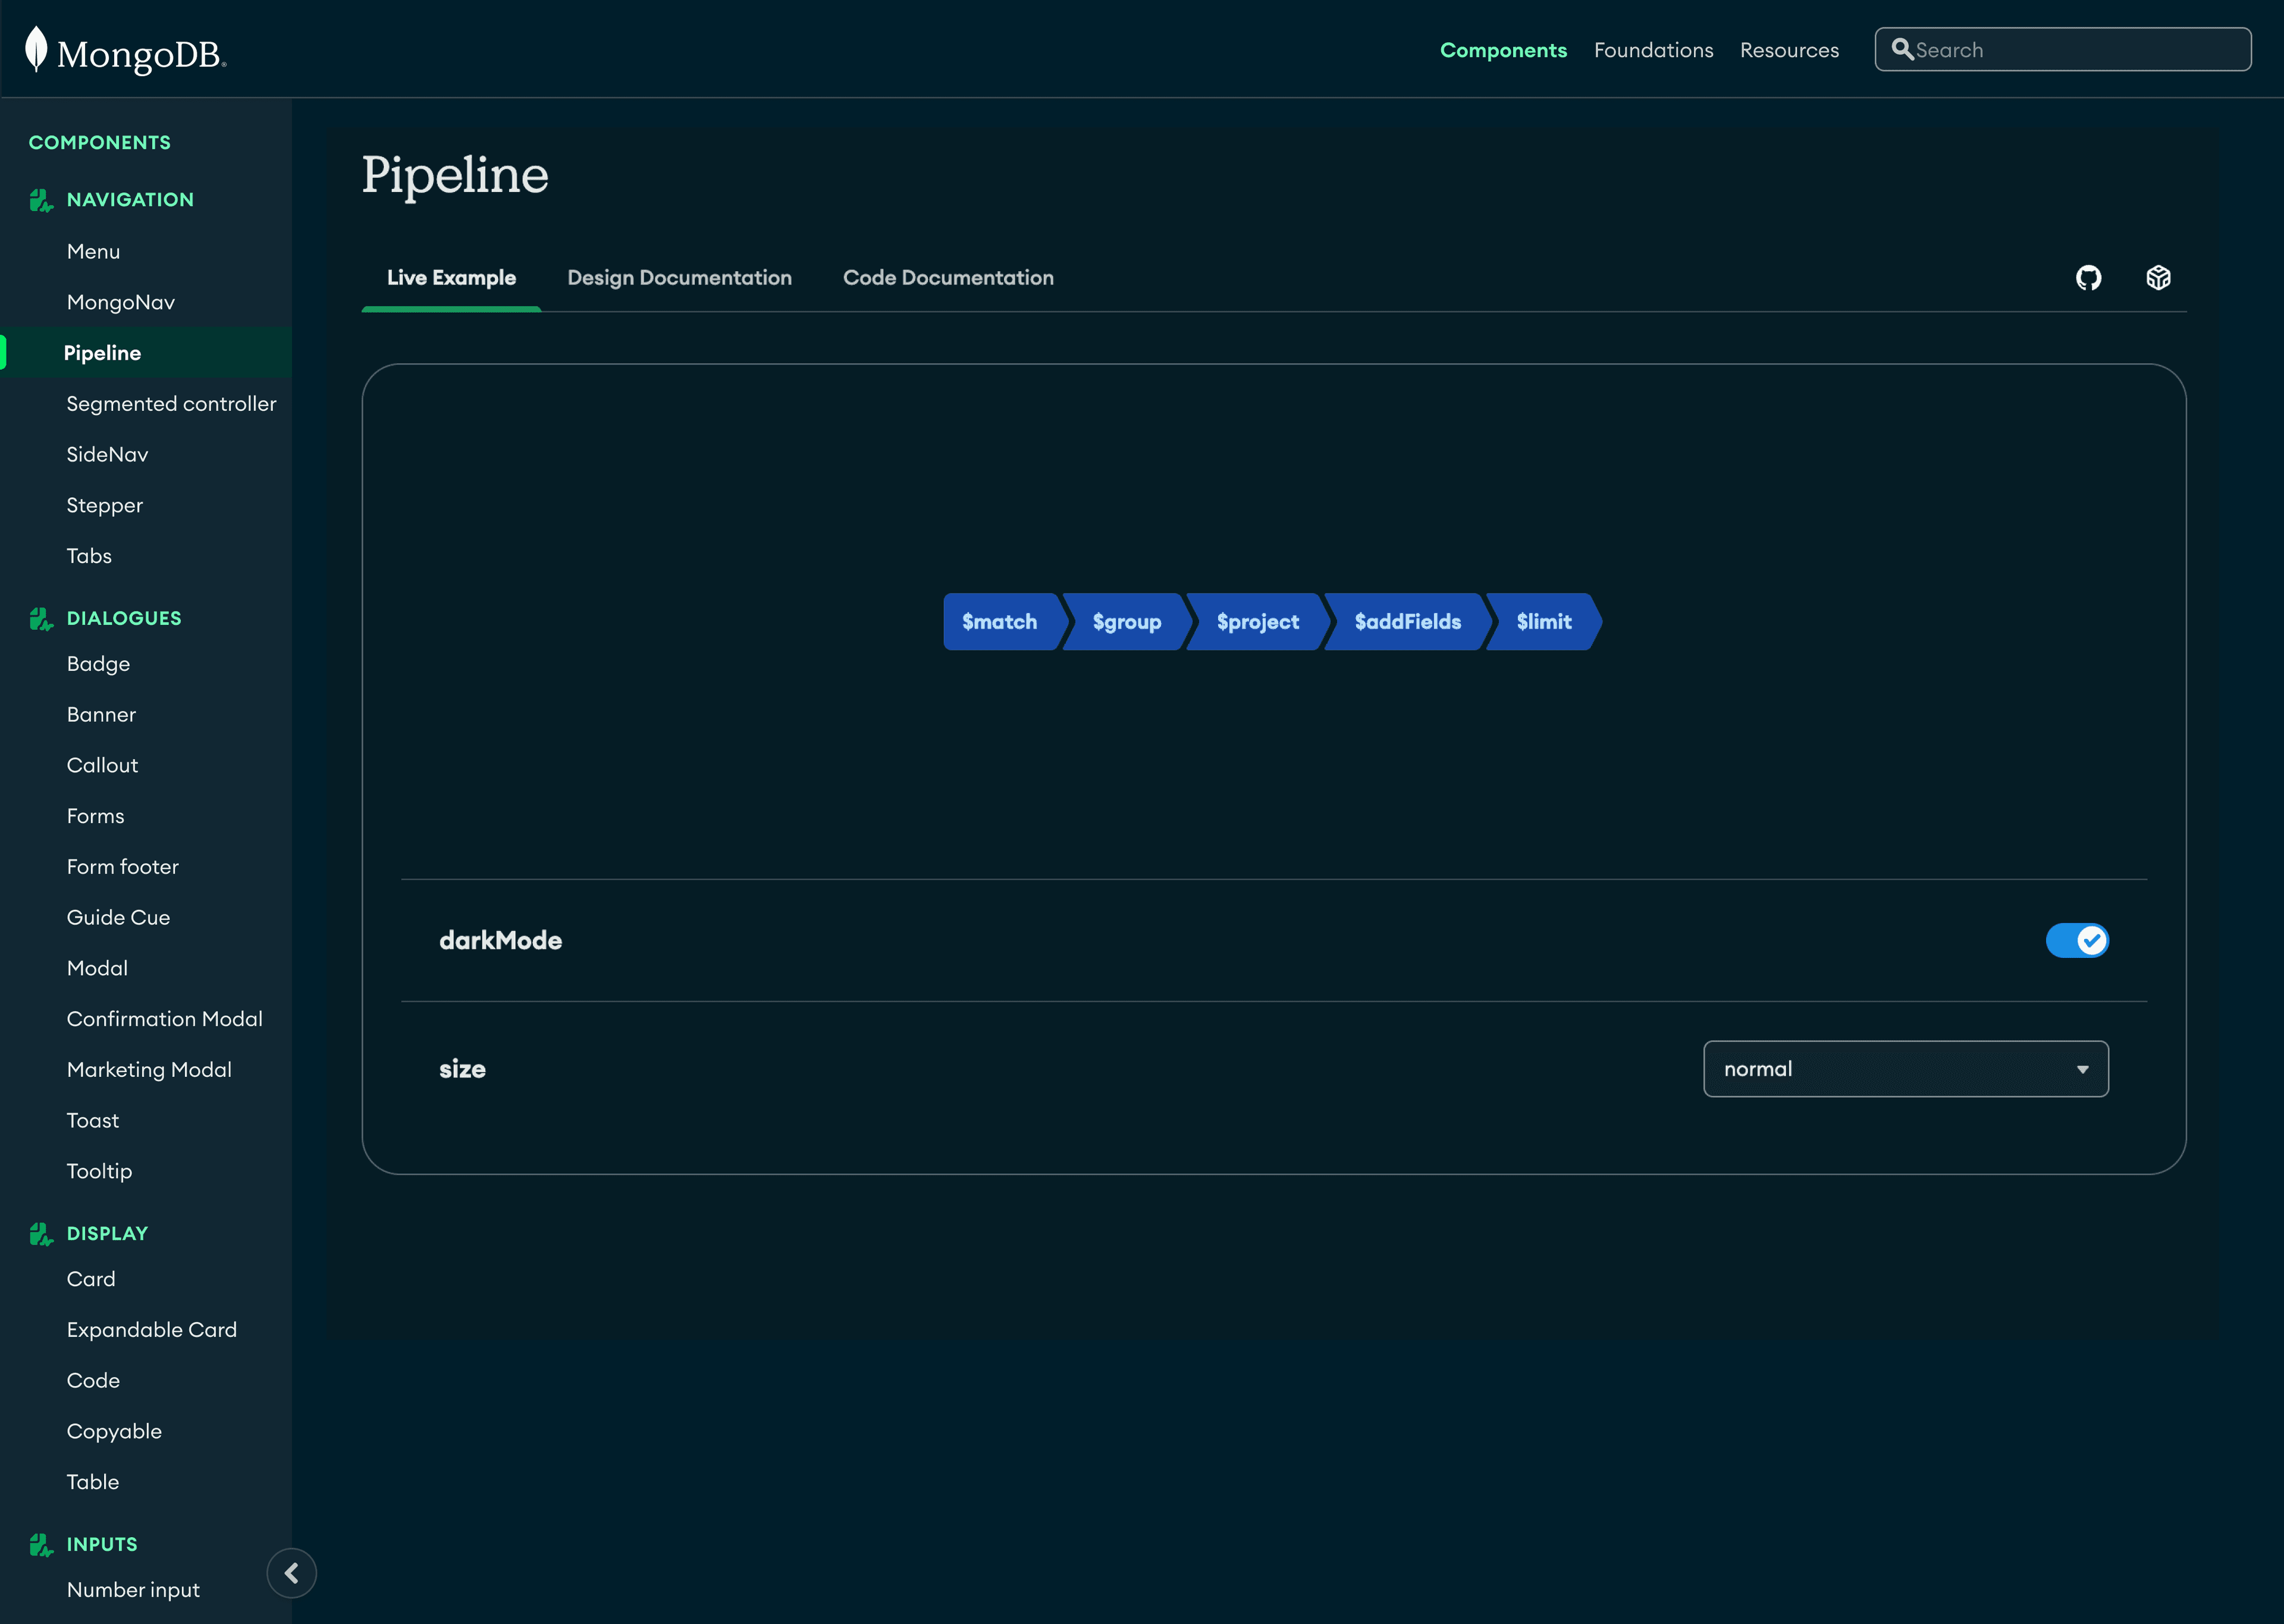The image size is (2284, 1624).
Task: Select the $limit pipeline stage
Action: (x=1542, y=621)
